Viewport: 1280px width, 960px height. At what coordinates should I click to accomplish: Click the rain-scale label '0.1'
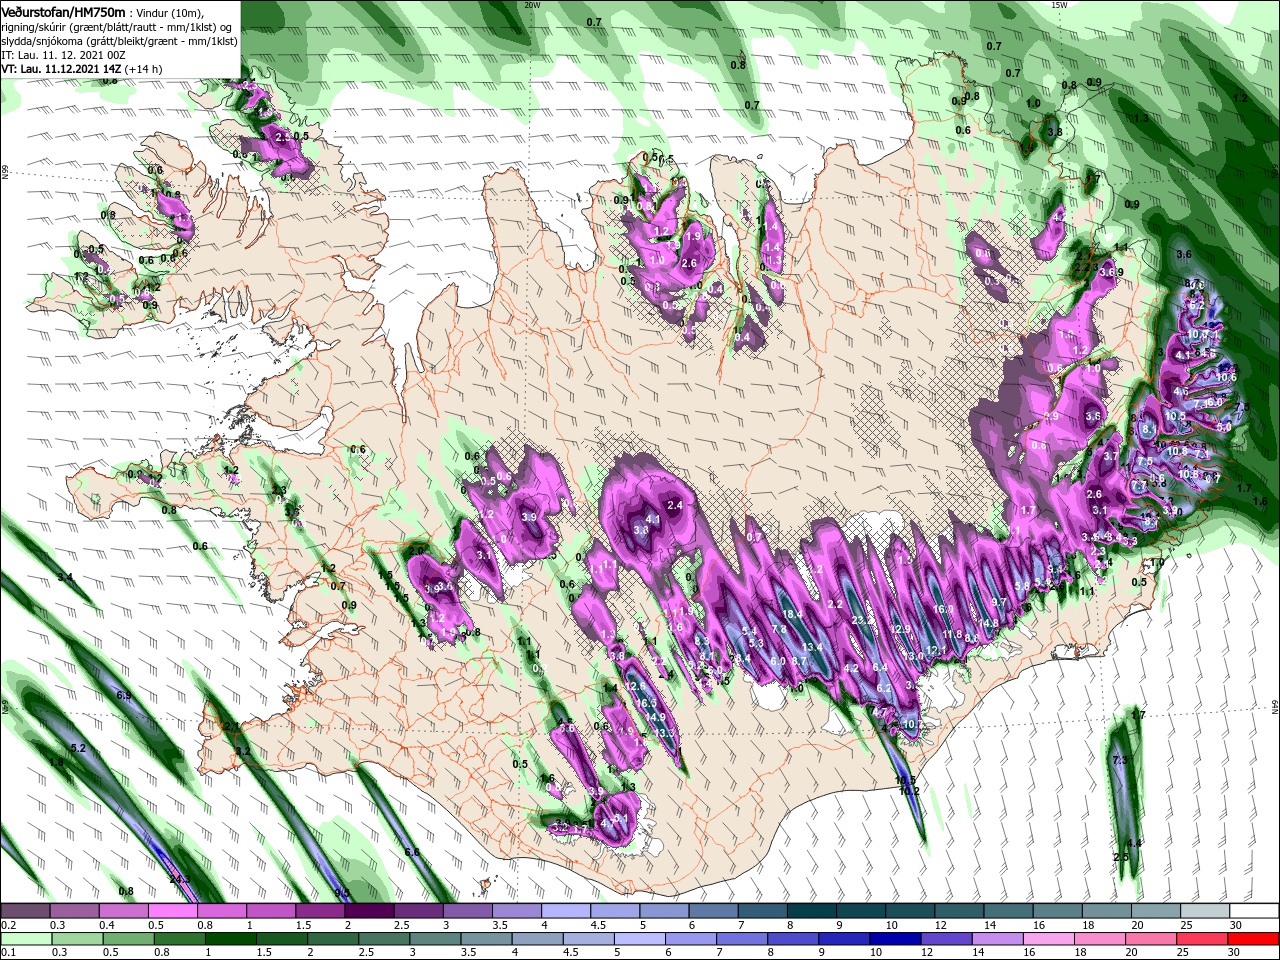click(8, 952)
